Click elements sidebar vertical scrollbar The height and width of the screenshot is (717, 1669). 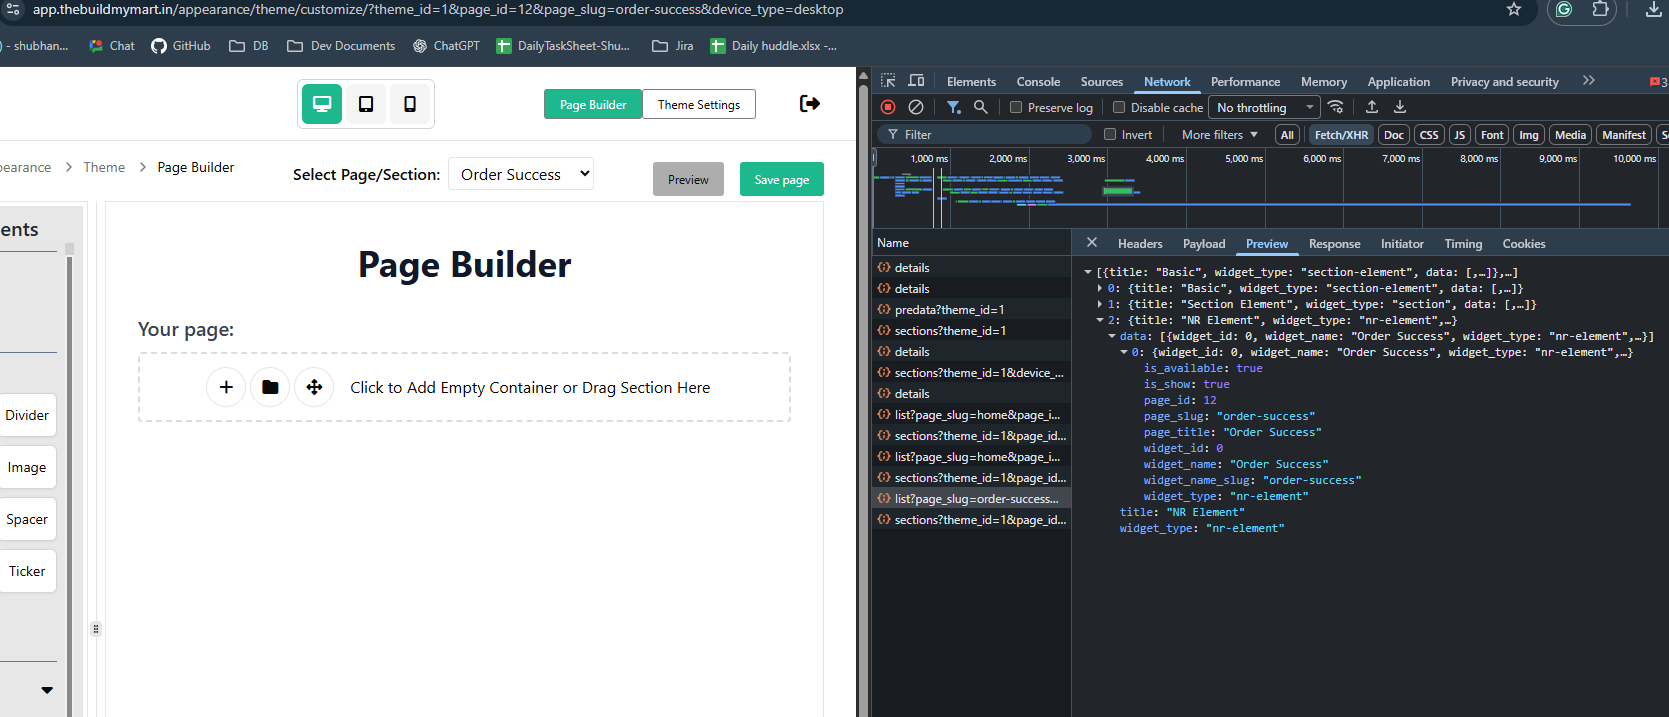69,480
